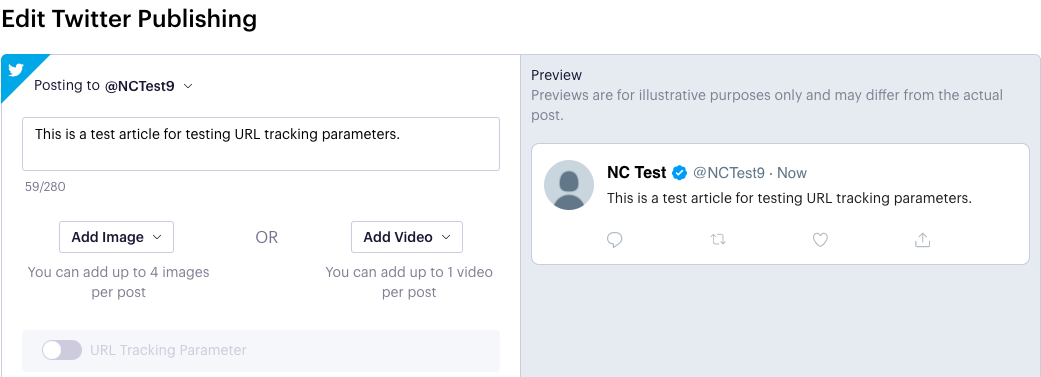Viewport: 1041px width, 377px height.
Task: Click the heart like icon in preview
Action: pyautogui.click(x=821, y=240)
